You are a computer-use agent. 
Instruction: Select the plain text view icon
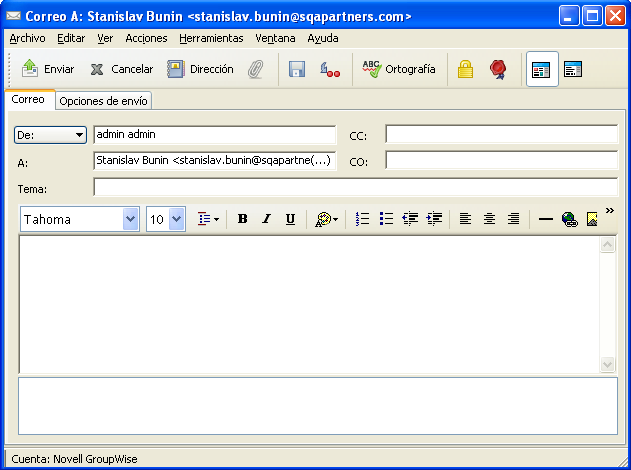573,69
